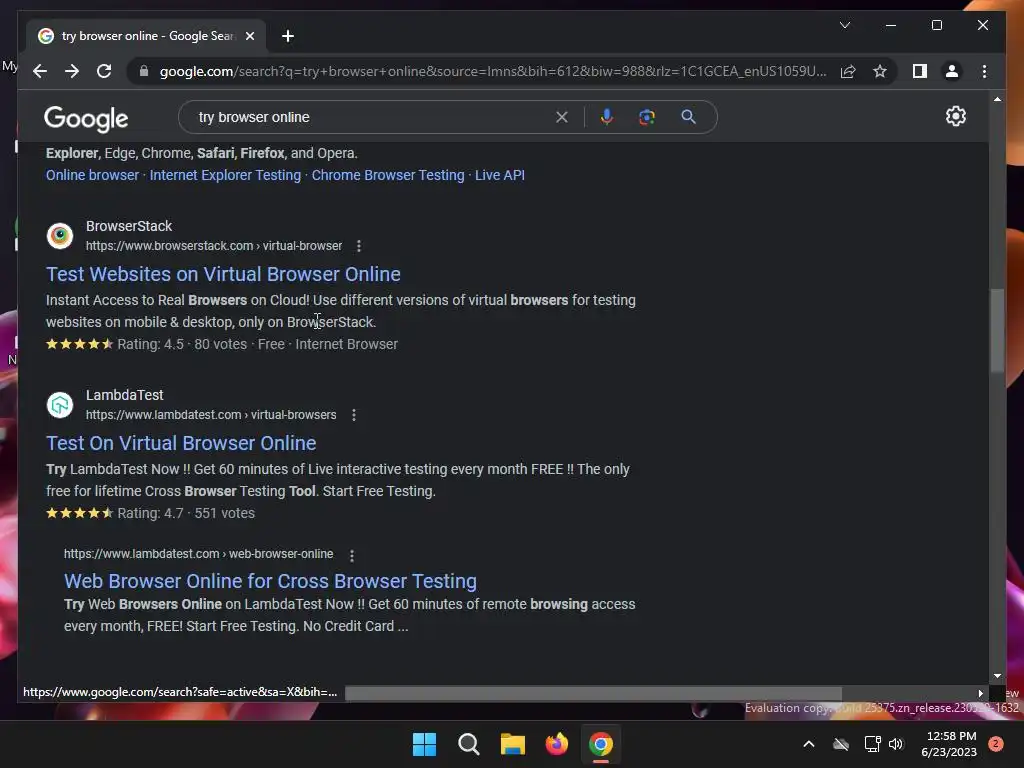This screenshot has height=768, width=1024.
Task: Open Chrome side panel
Action: [920, 71]
